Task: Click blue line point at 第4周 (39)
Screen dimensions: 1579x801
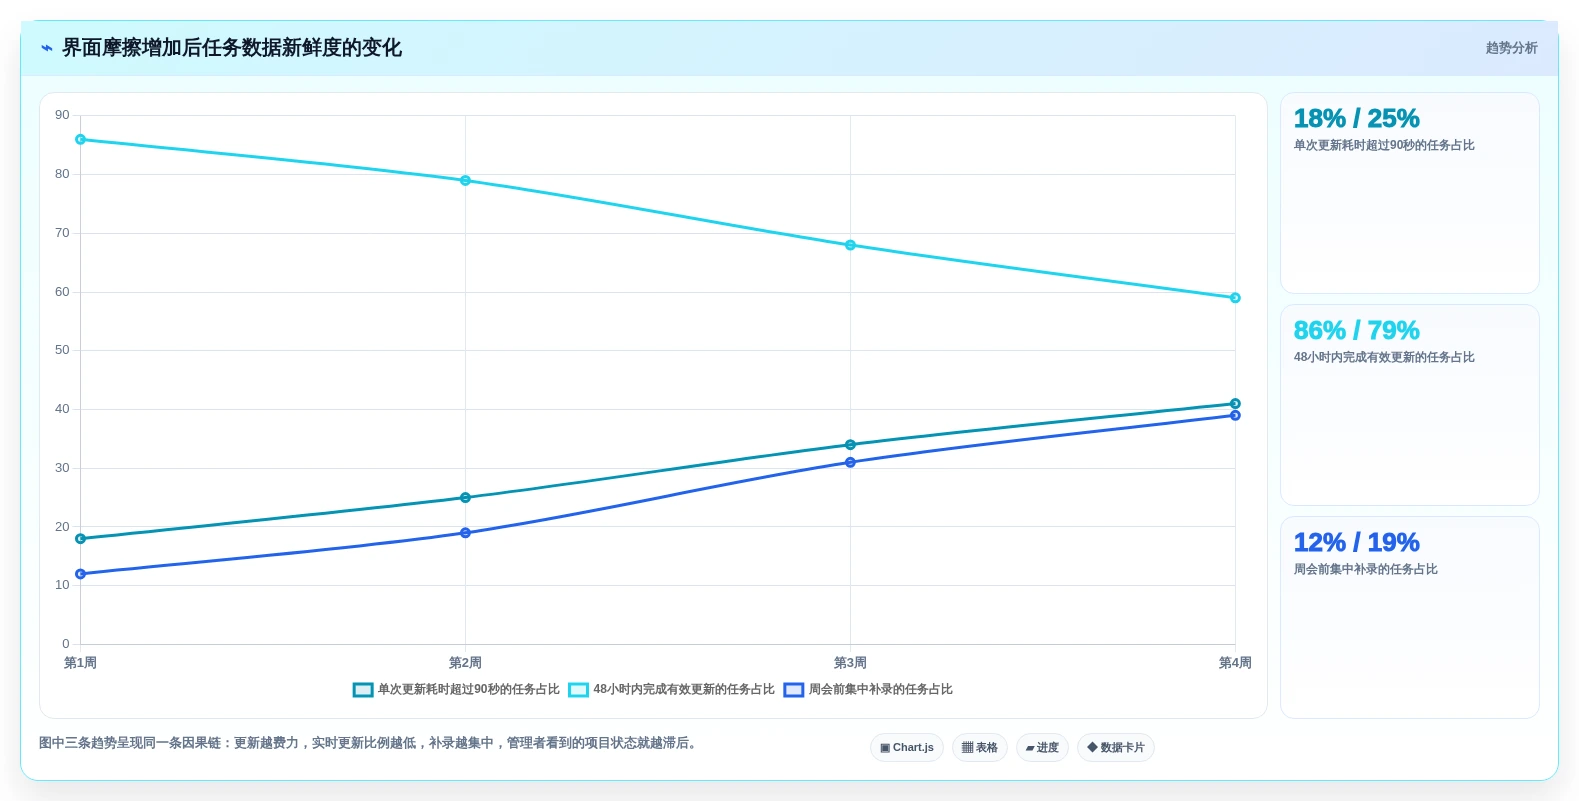Action: (x=1235, y=415)
